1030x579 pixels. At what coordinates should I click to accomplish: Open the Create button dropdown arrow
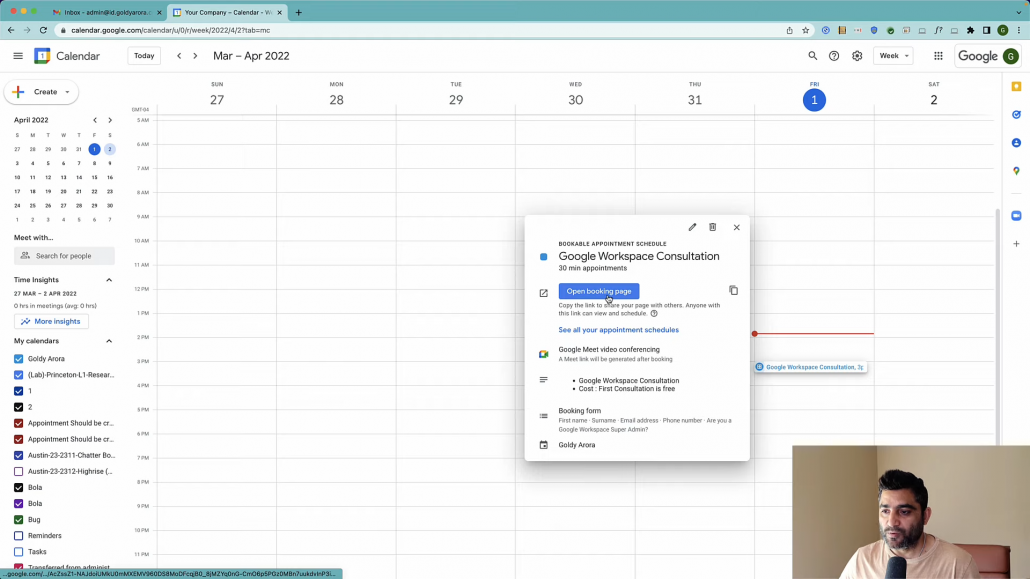click(x=67, y=92)
